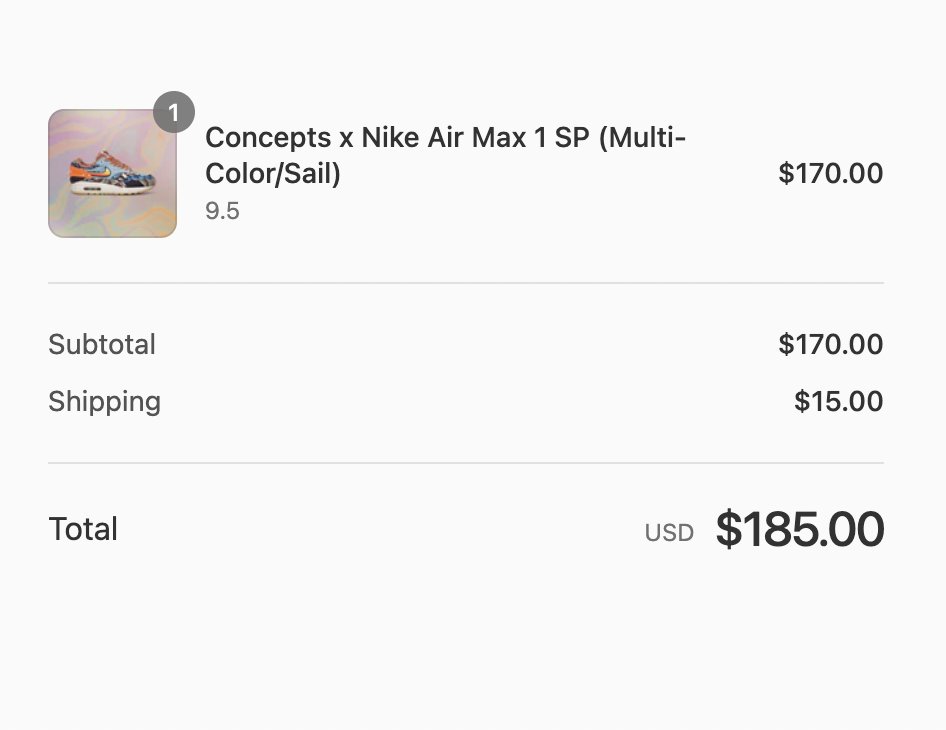Select the 9.5 size label under product
The width and height of the screenshot is (946, 730).
(222, 211)
